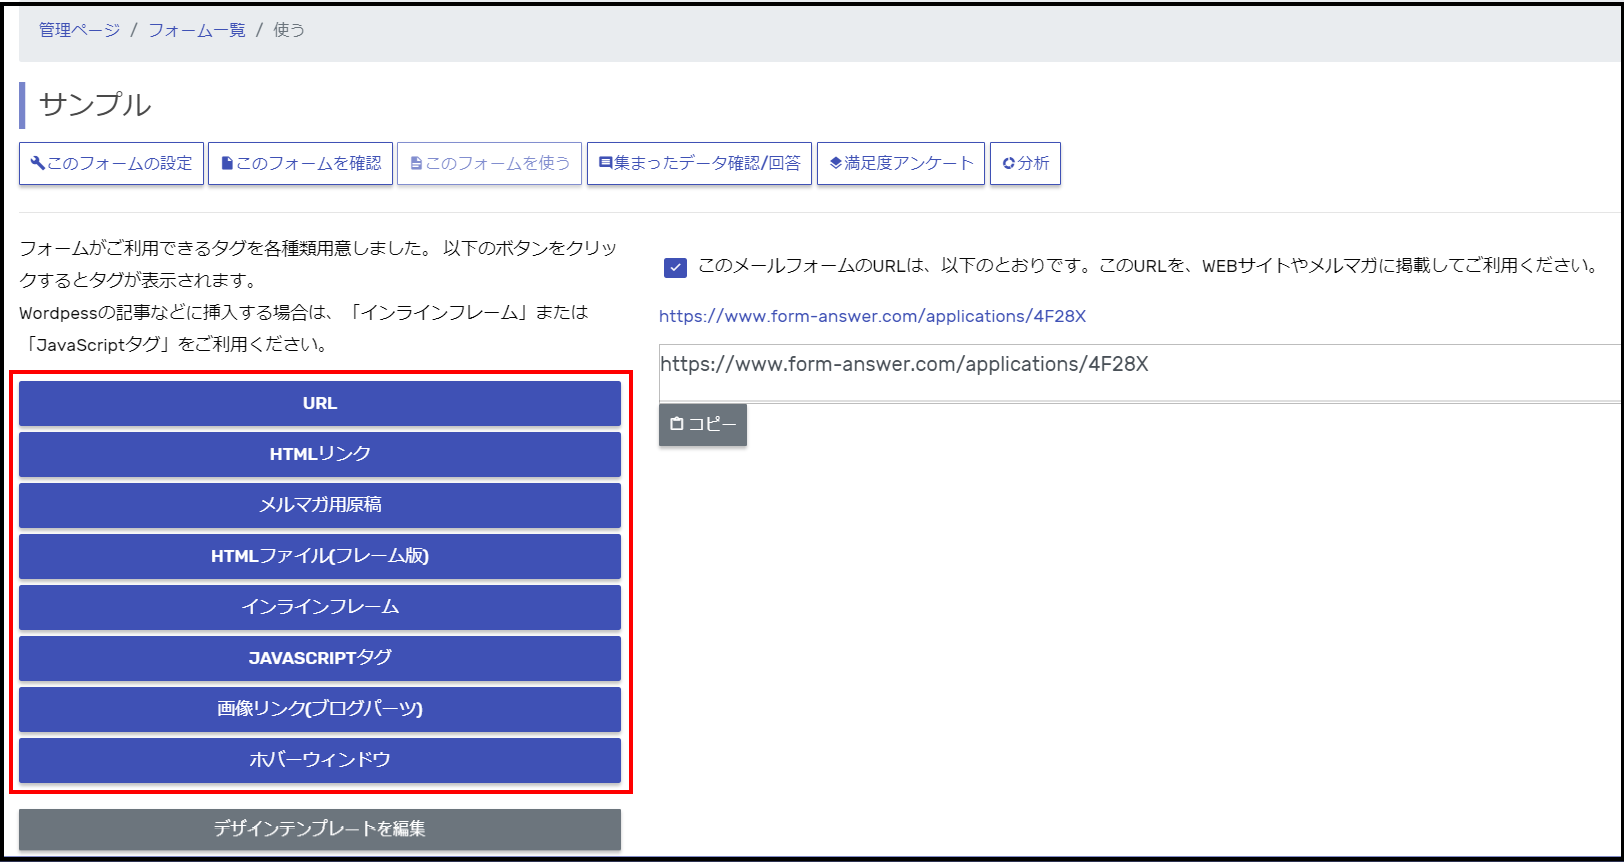Copy the form URL with コピー
Image resolution: width=1624 pixels, height=862 pixels.
click(x=703, y=424)
